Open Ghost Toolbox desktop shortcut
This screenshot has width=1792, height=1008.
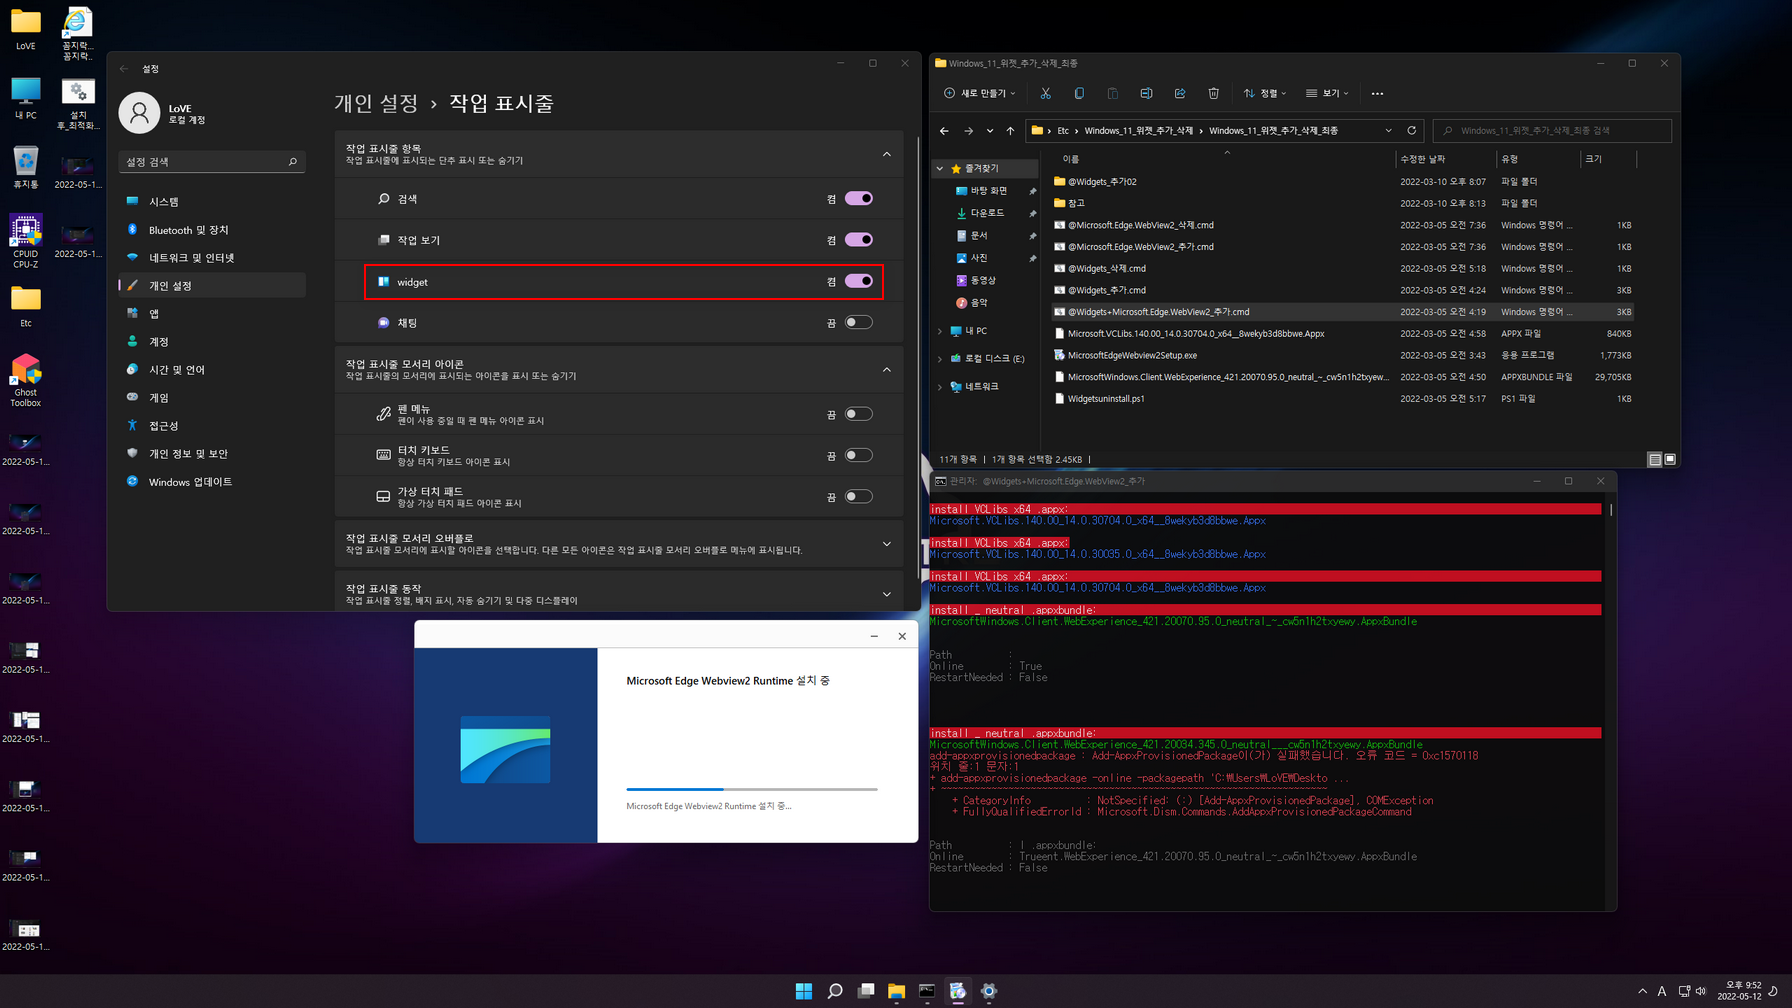click(25, 380)
